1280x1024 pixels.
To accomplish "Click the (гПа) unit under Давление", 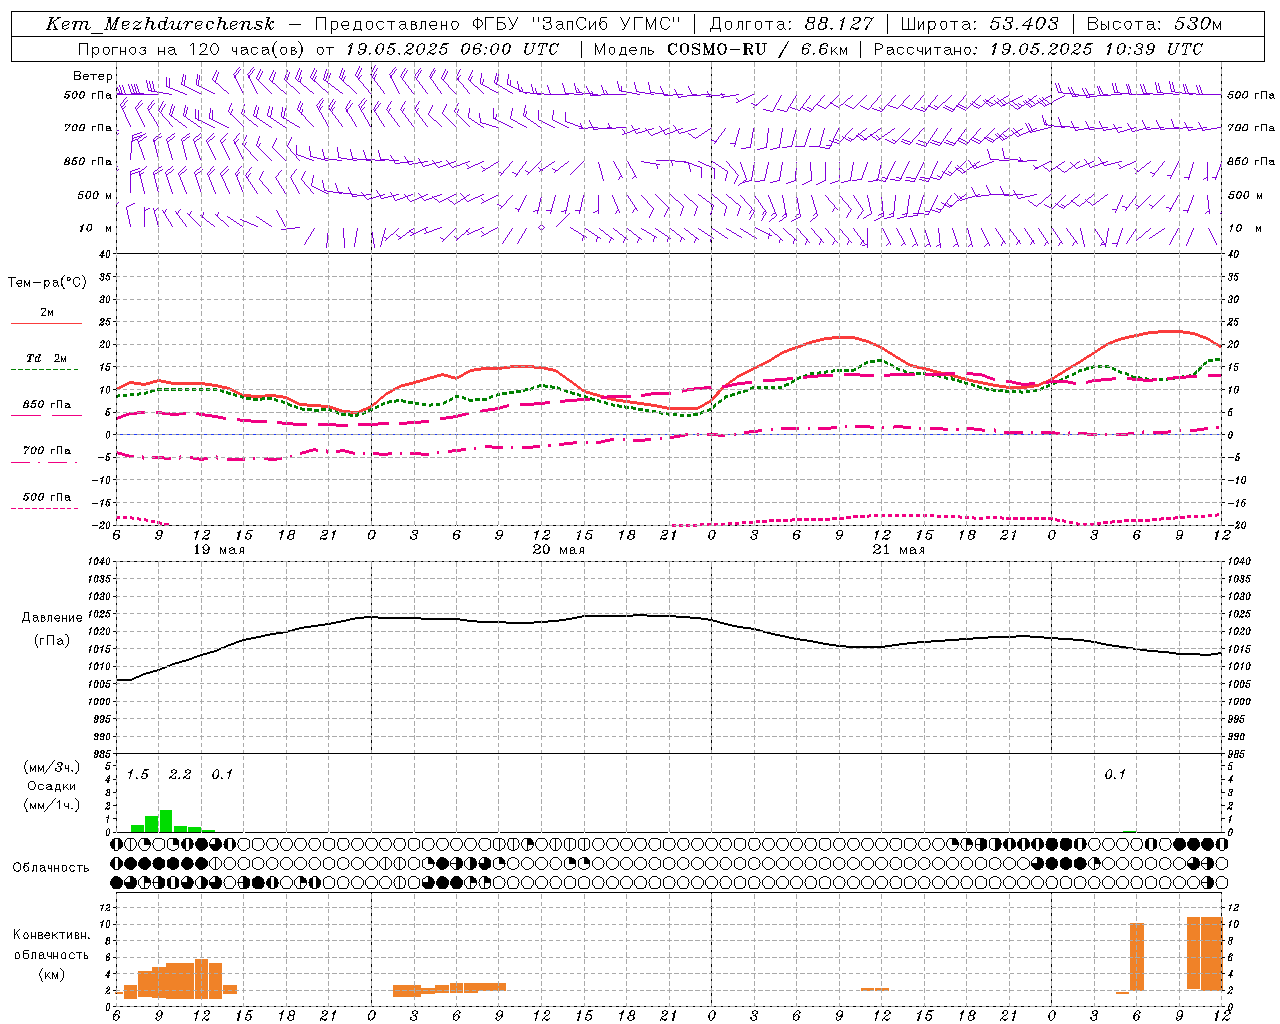I will 52,641.
